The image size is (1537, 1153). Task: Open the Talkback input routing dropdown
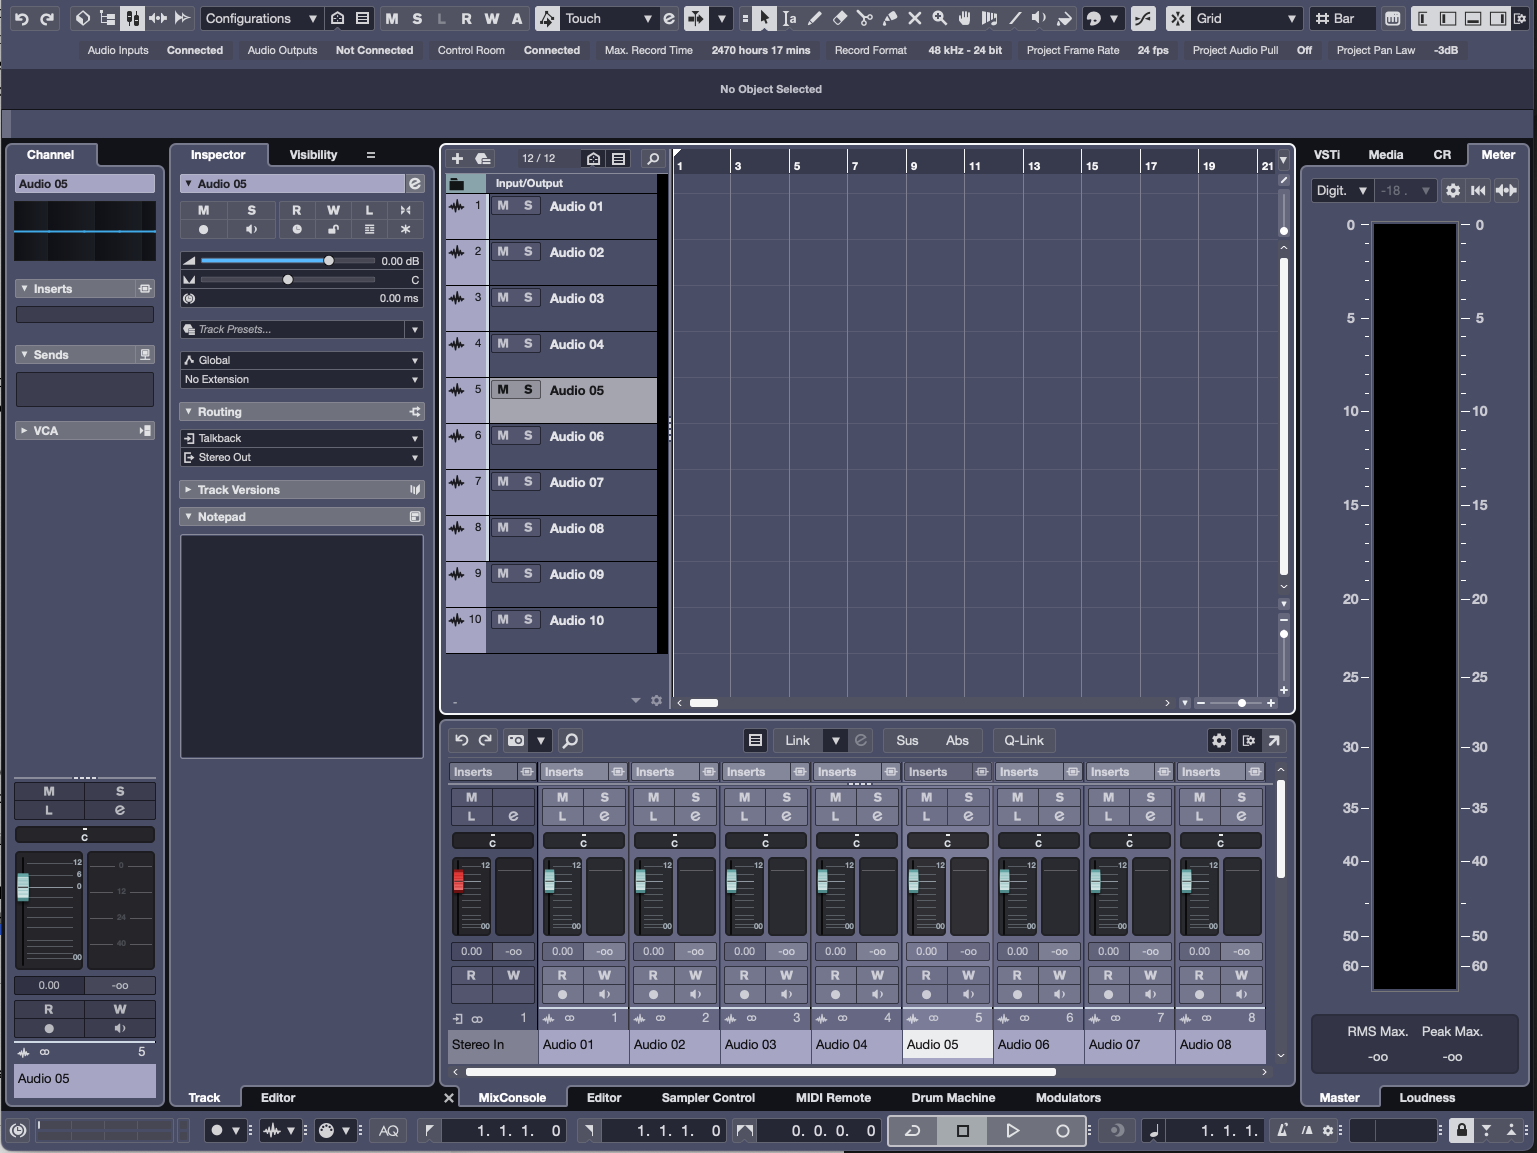(301, 438)
